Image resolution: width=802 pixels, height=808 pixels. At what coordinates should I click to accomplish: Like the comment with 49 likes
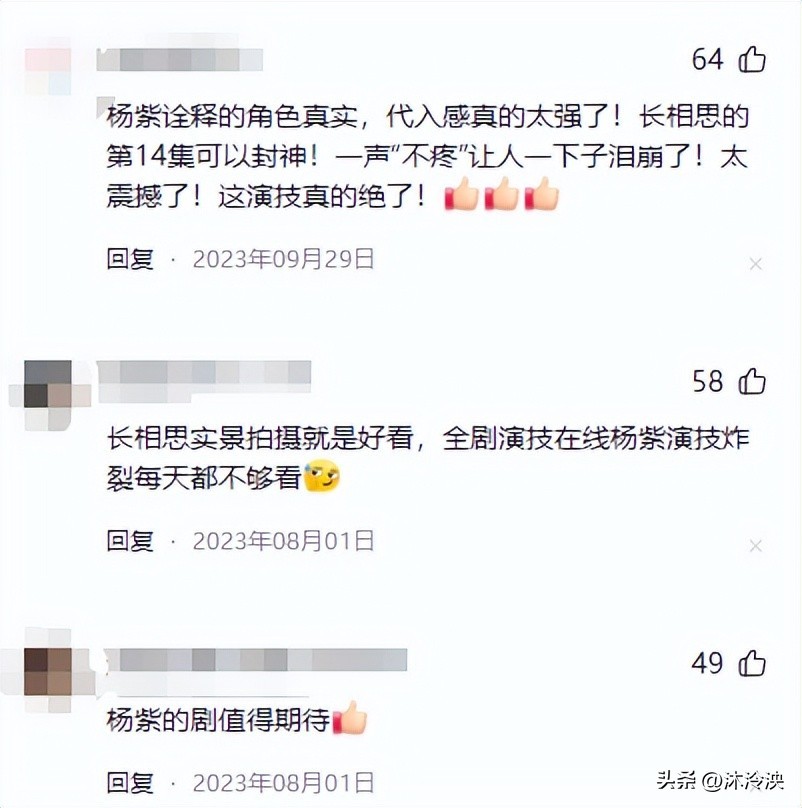click(x=752, y=663)
